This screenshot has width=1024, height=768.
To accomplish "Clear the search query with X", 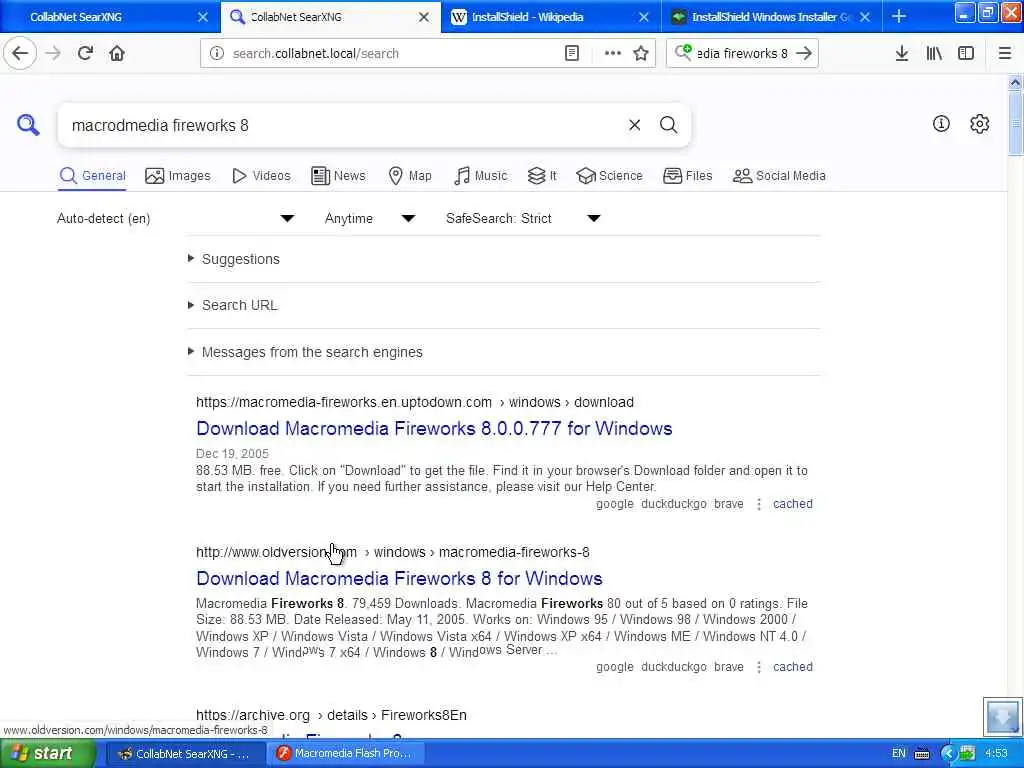I will (634, 125).
